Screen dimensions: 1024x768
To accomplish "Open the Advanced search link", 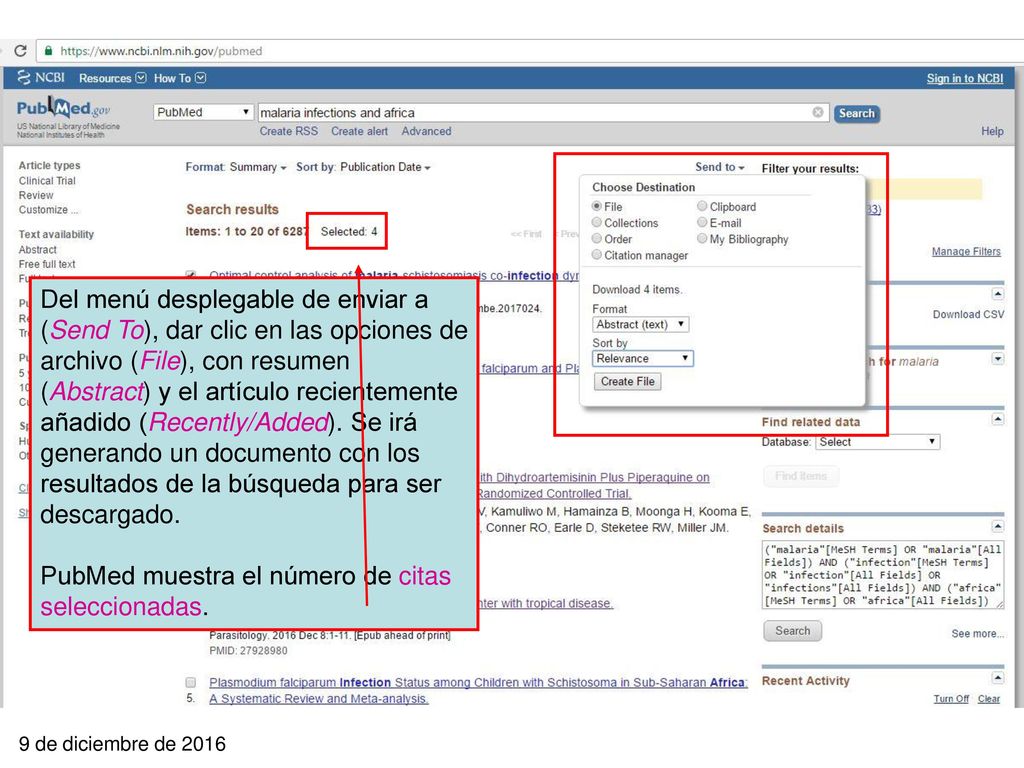I will pyautogui.click(x=426, y=131).
